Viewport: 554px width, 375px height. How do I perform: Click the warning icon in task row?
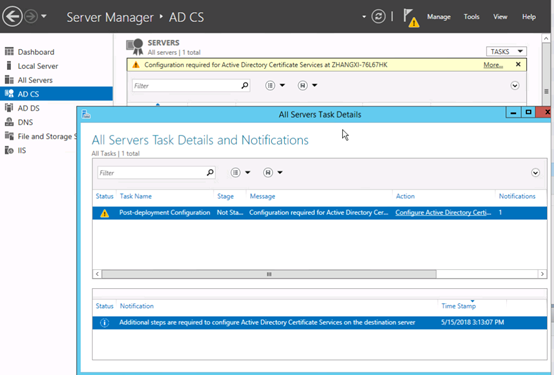pos(104,213)
